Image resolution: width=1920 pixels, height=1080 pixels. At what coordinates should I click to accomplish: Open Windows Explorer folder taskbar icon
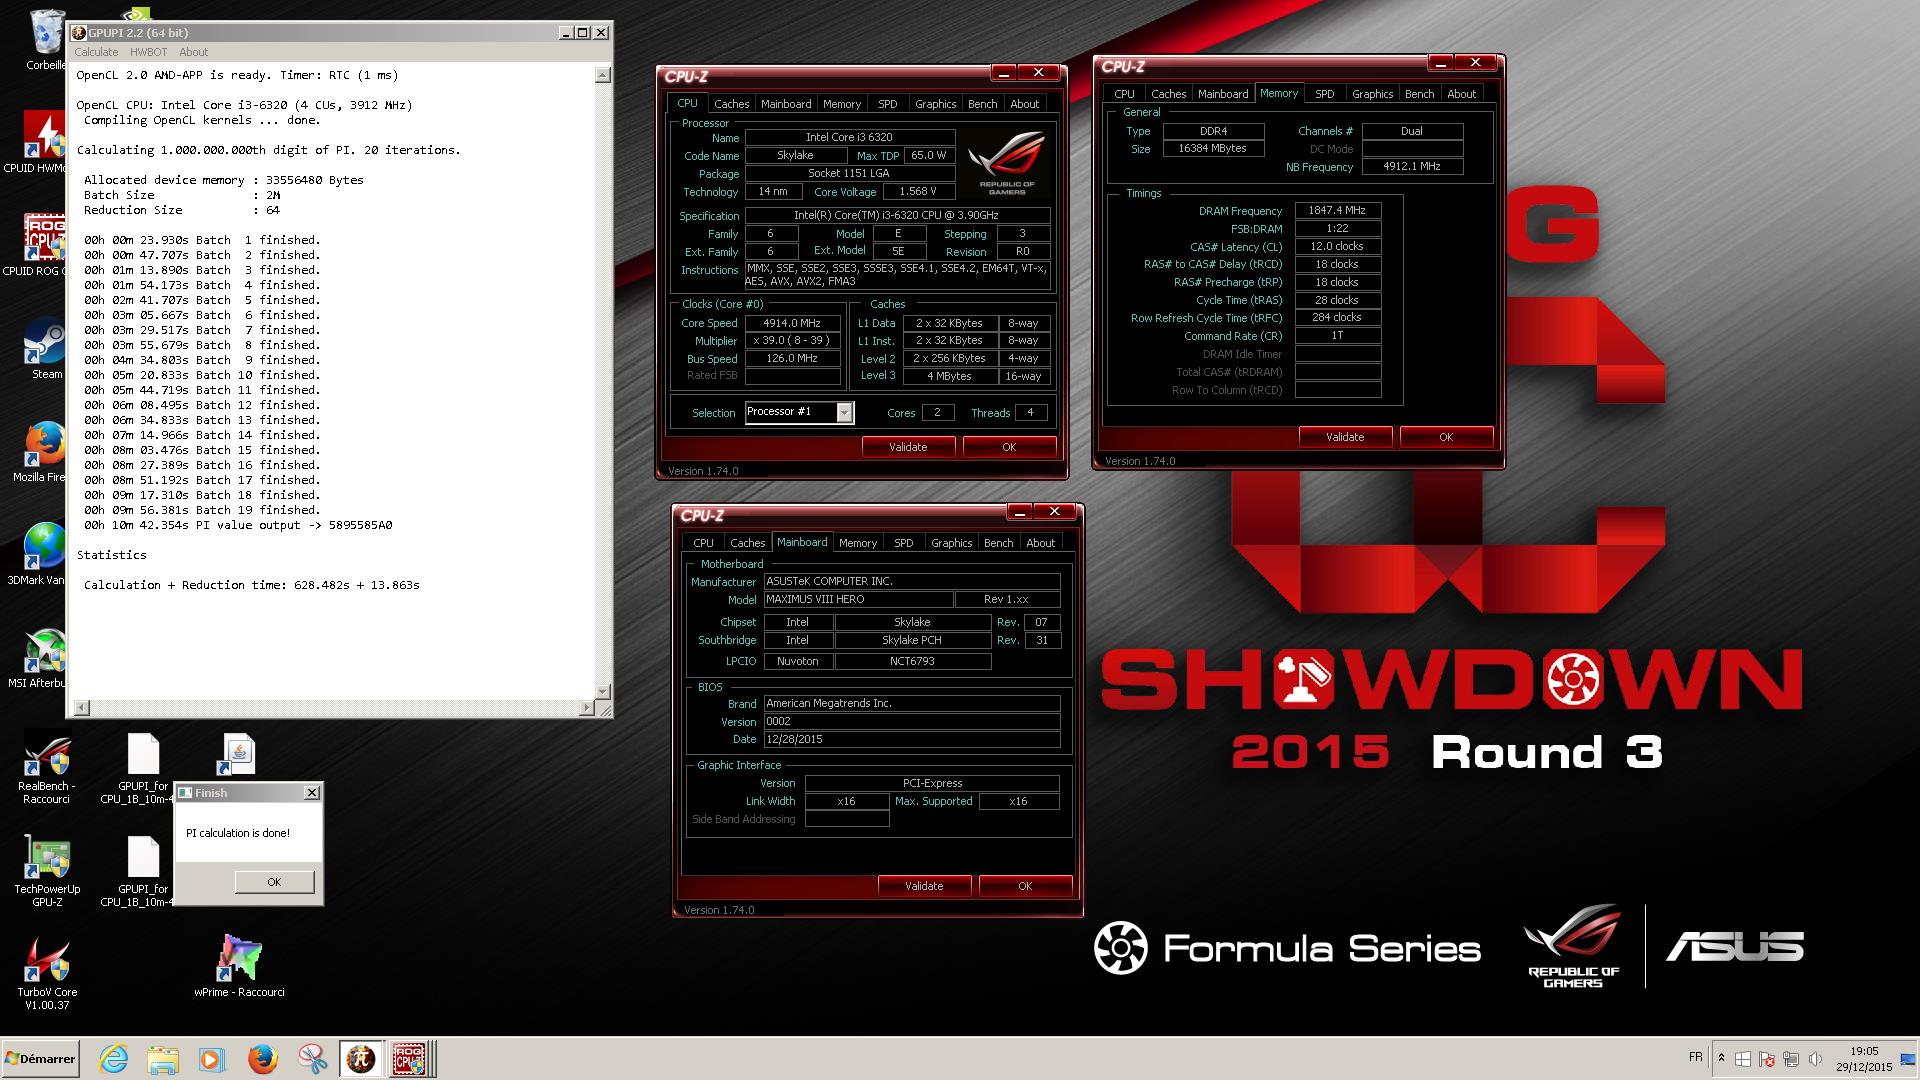163,1059
